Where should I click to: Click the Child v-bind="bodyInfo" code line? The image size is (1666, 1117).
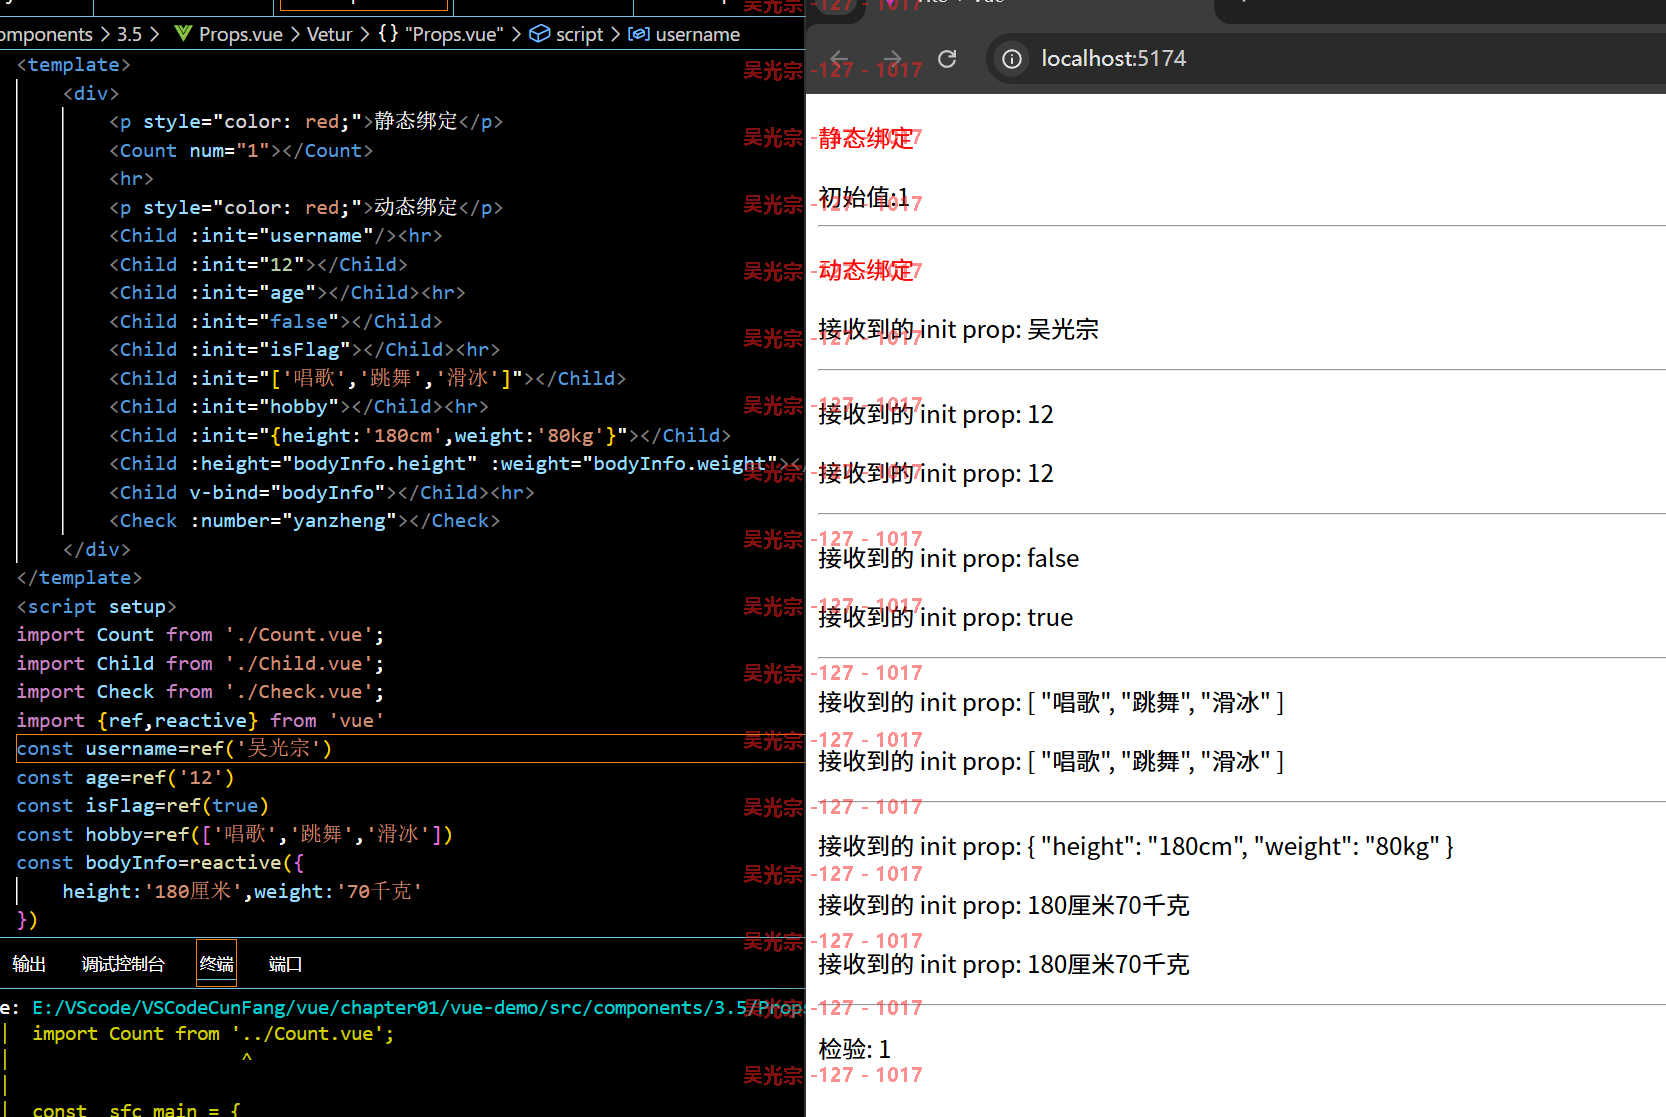321,492
